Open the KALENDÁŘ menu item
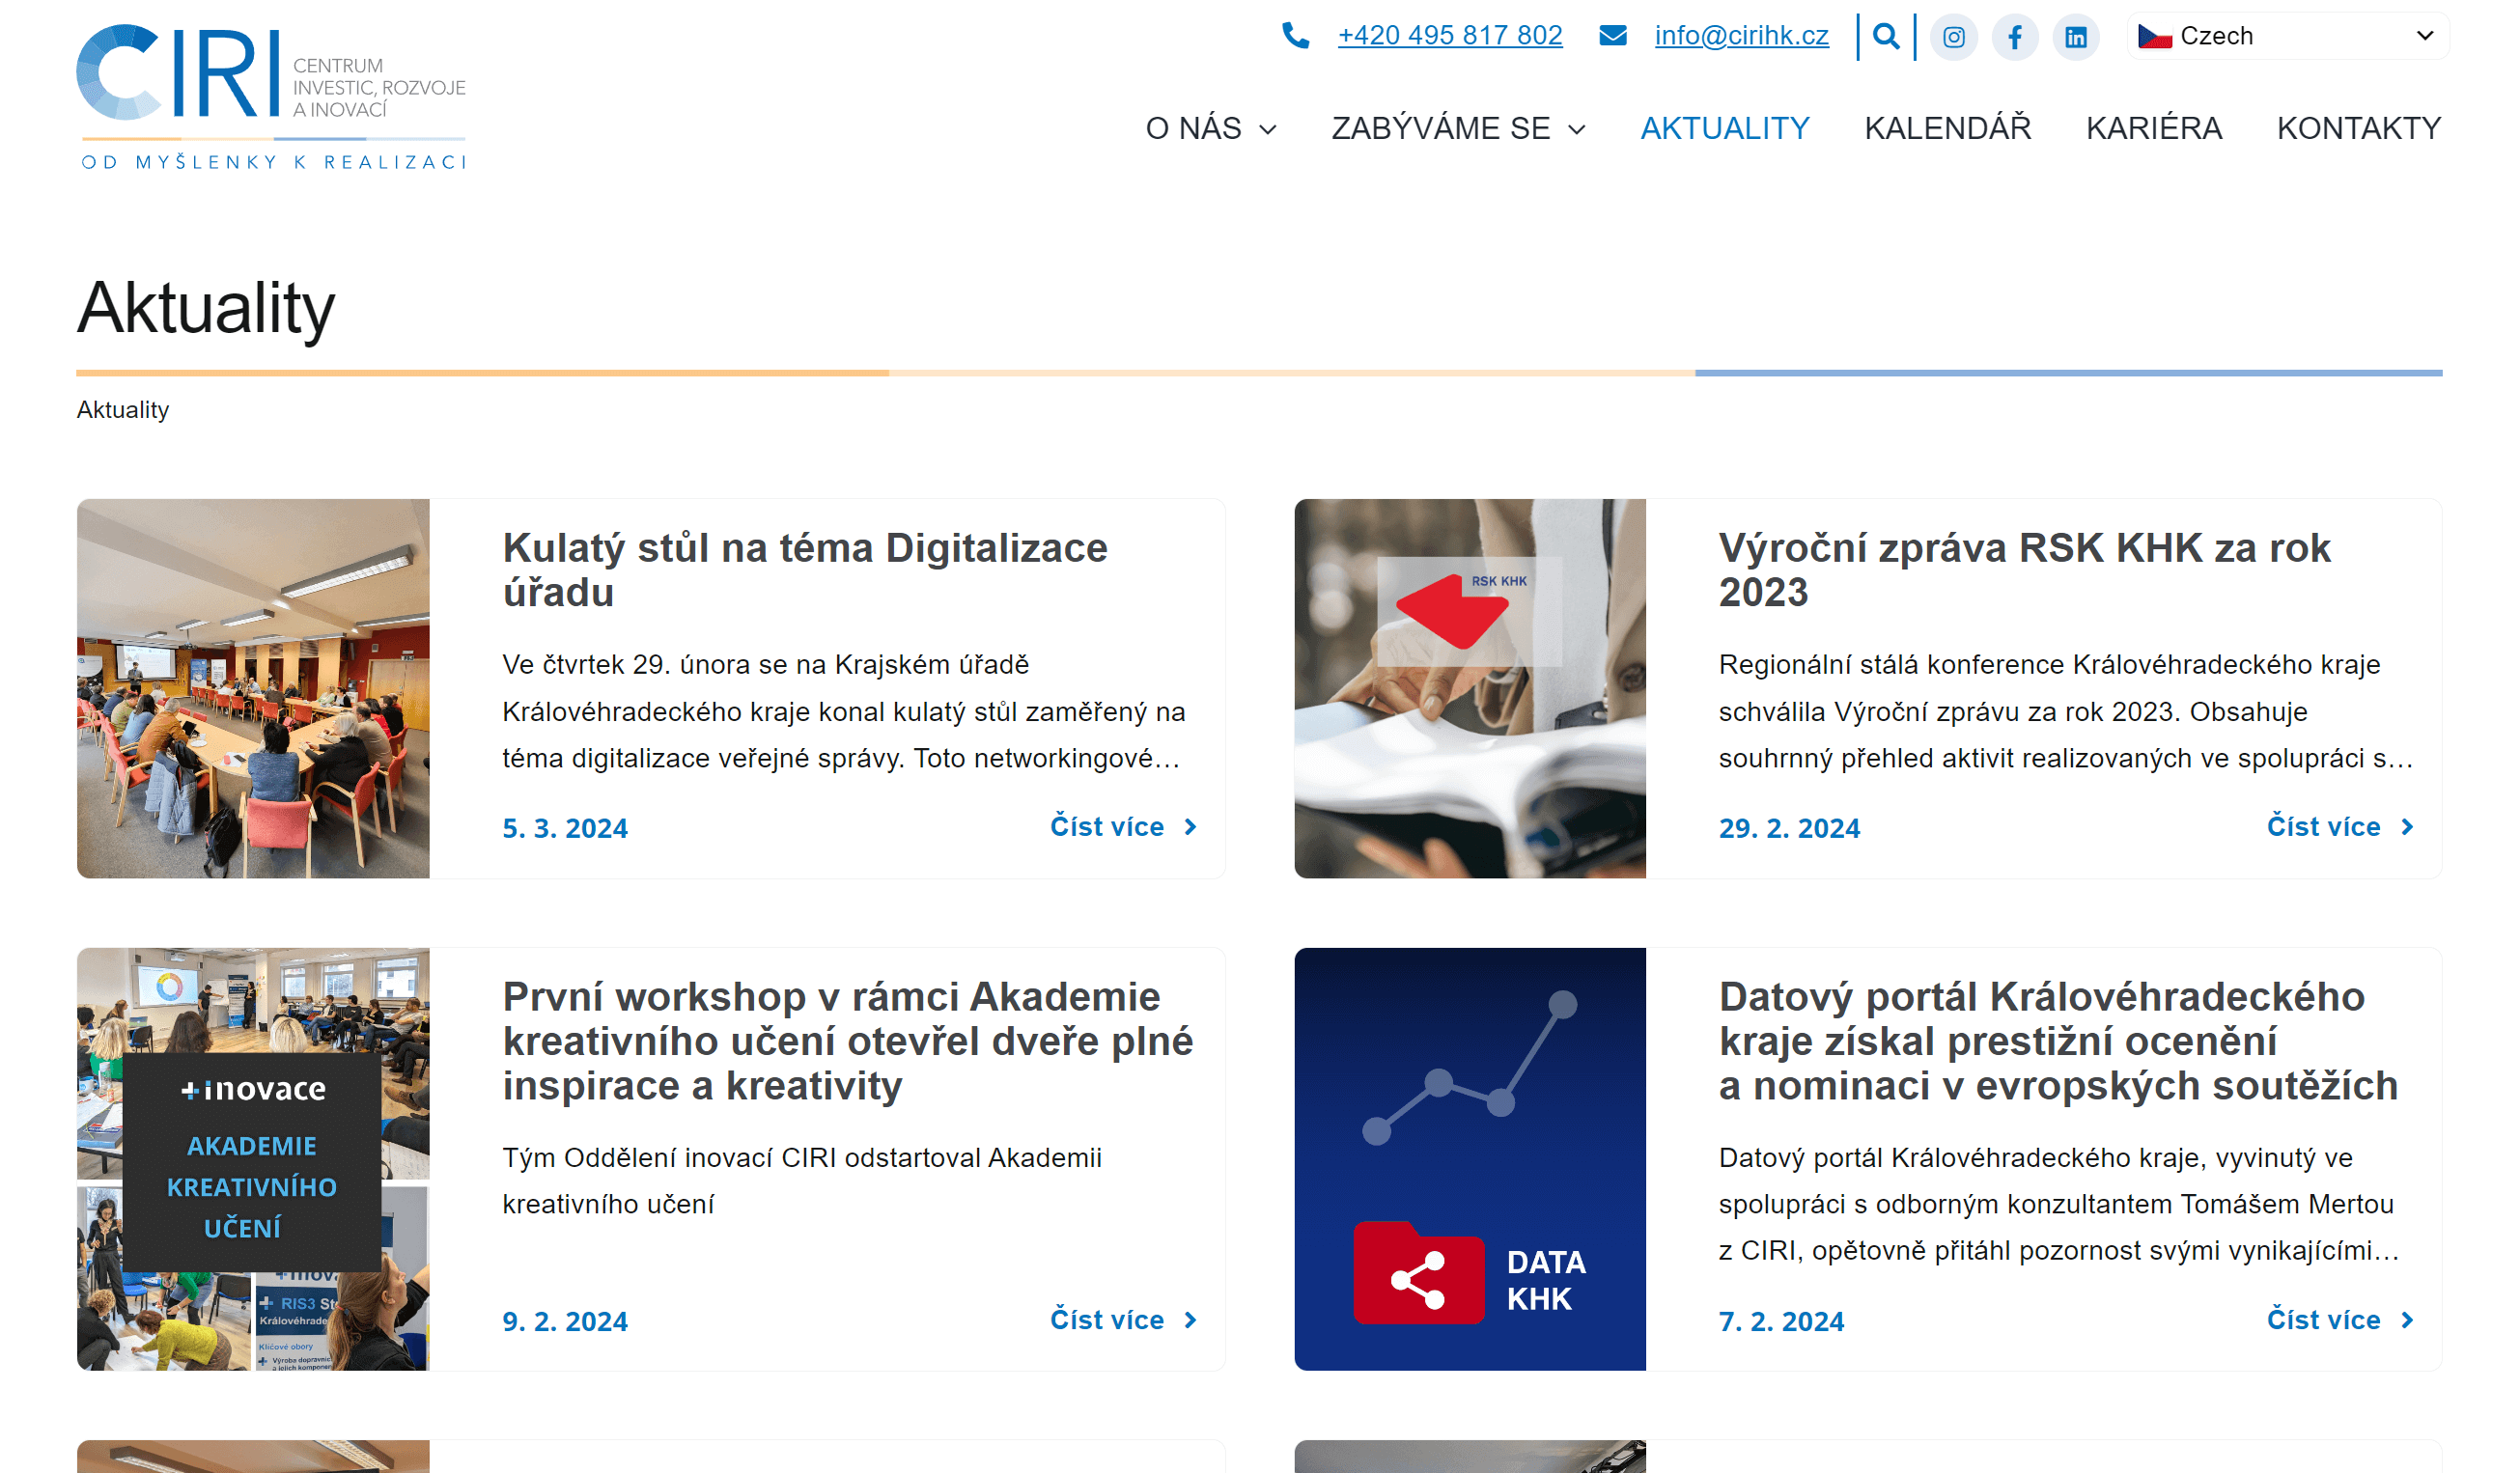Screen dimensions: 2520x1473 pos(1947,128)
